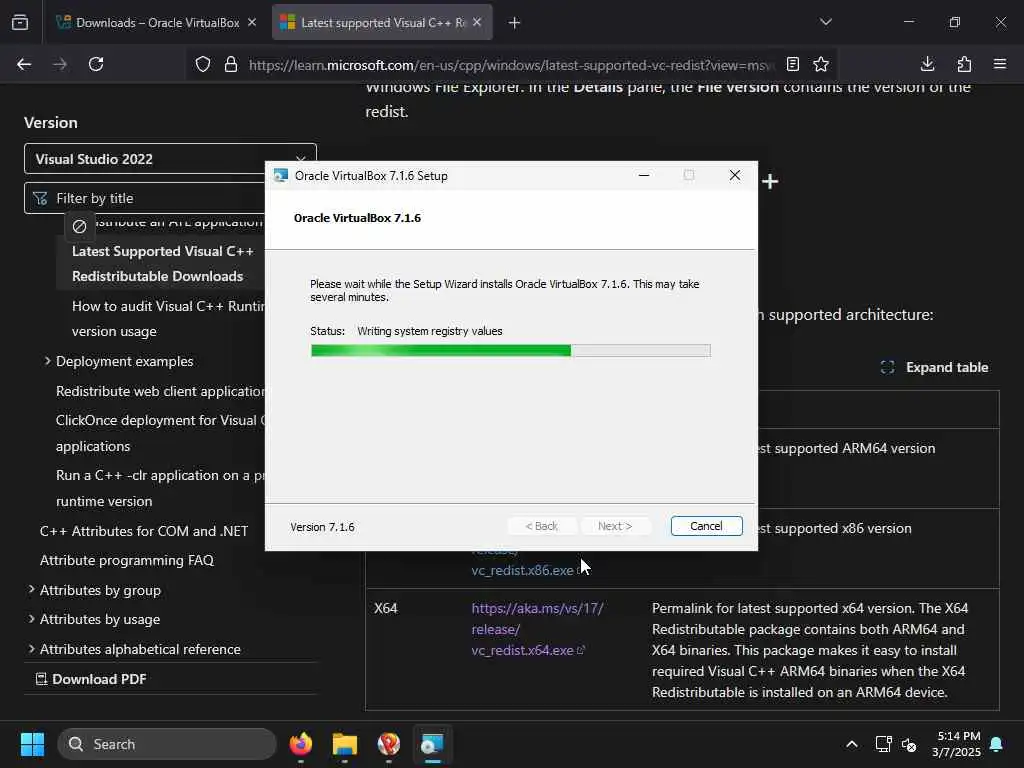Open Firefox View in the tab bar
The image size is (1024, 768).
pos(20,23)
